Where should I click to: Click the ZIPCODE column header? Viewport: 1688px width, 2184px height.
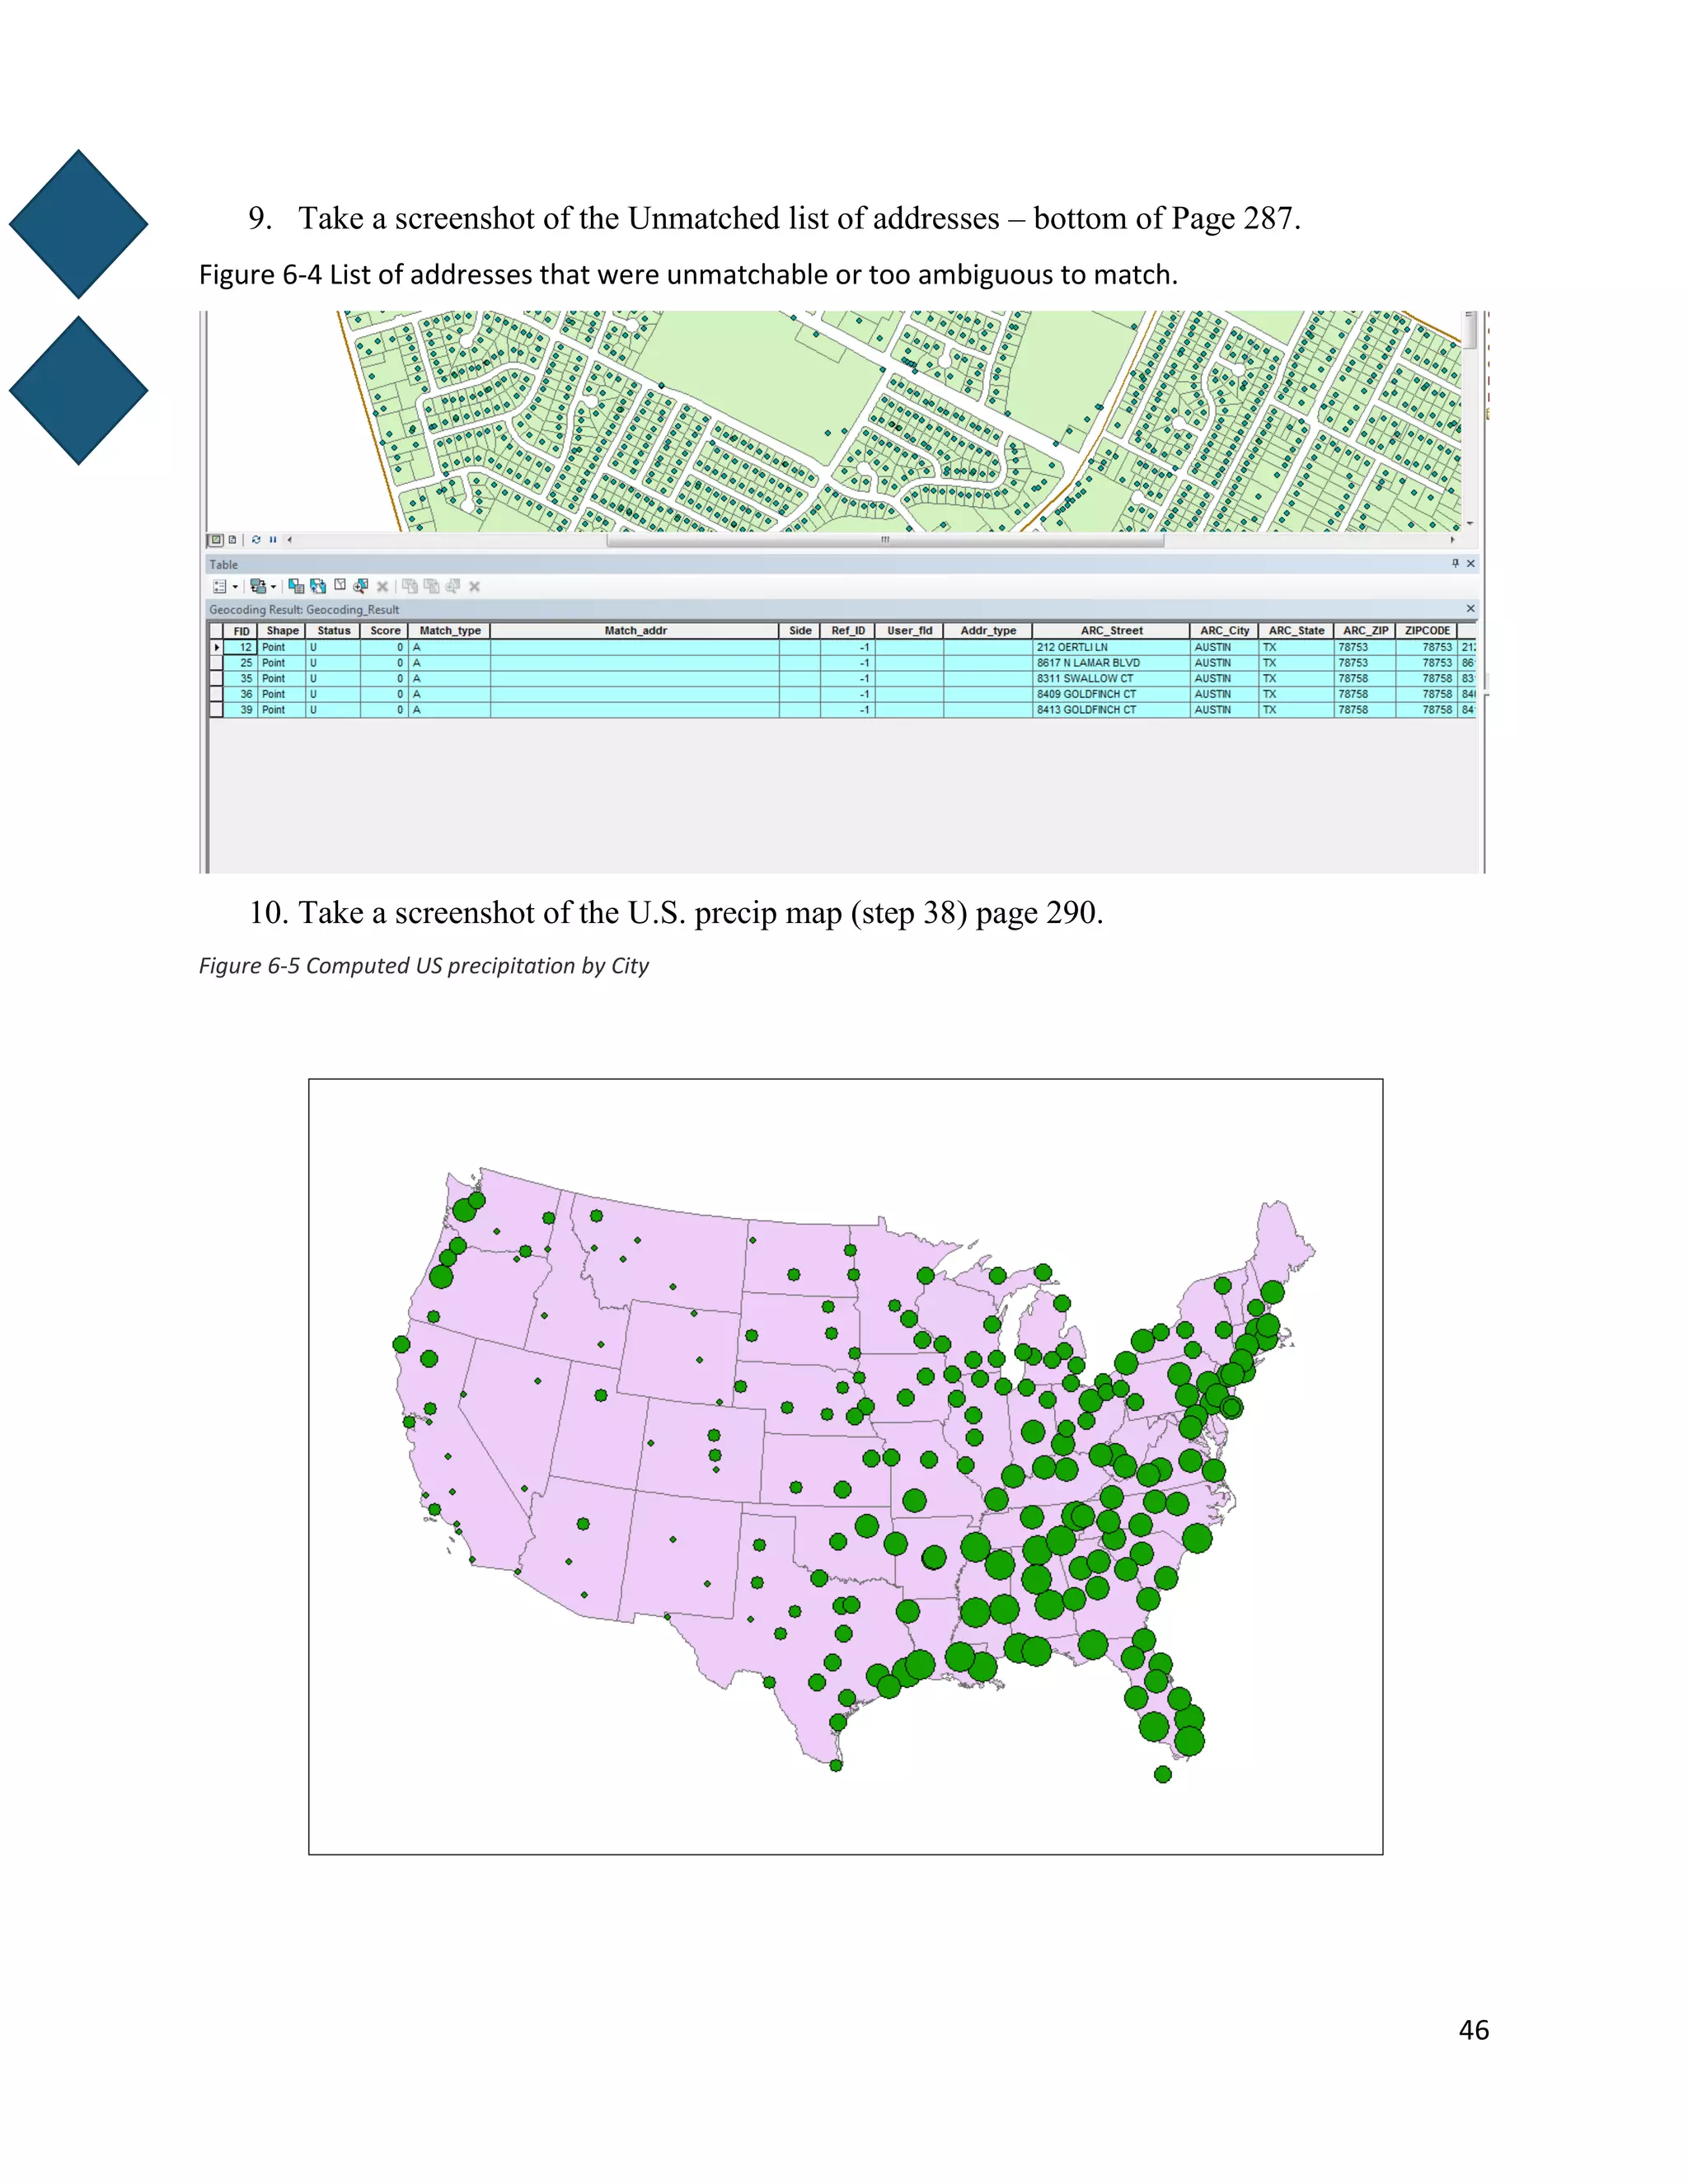coord(1427,632)
